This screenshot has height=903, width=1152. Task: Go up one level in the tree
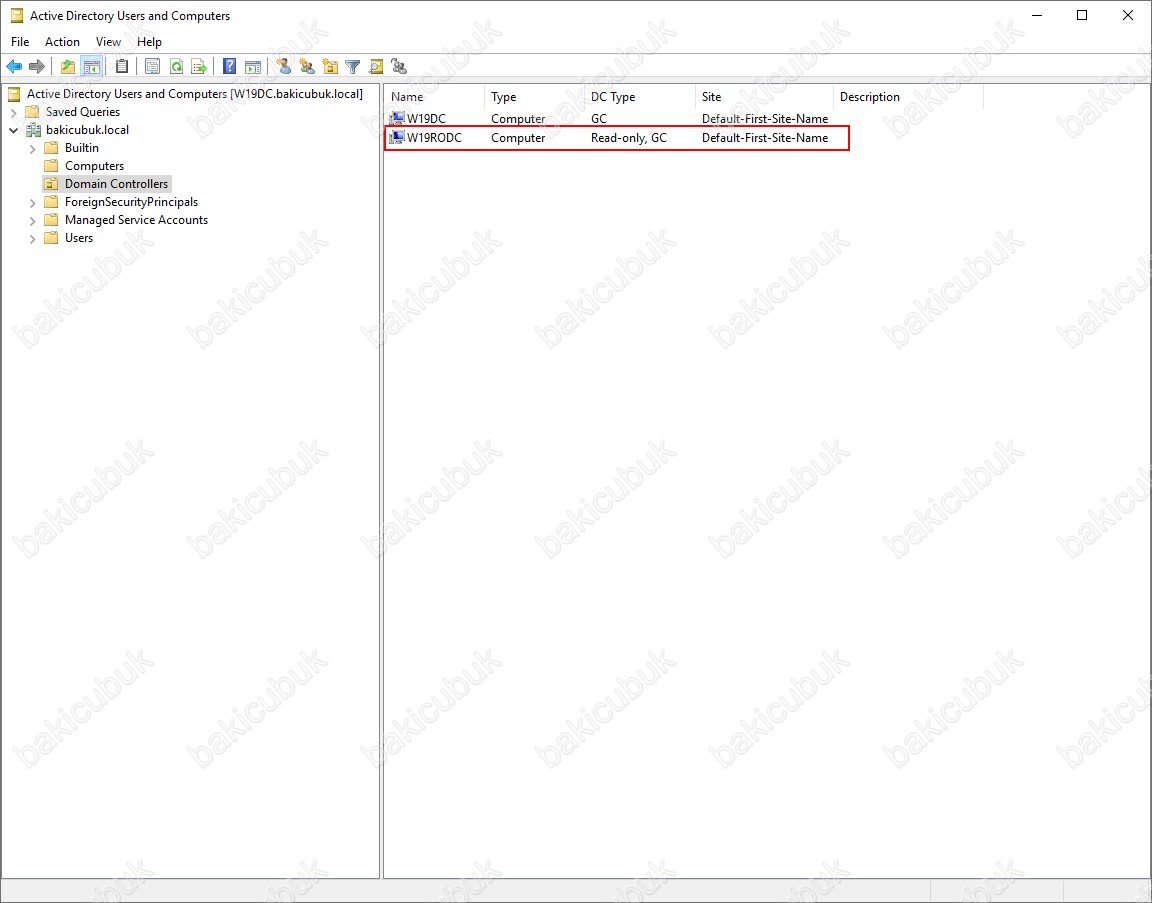click(68, 67)
